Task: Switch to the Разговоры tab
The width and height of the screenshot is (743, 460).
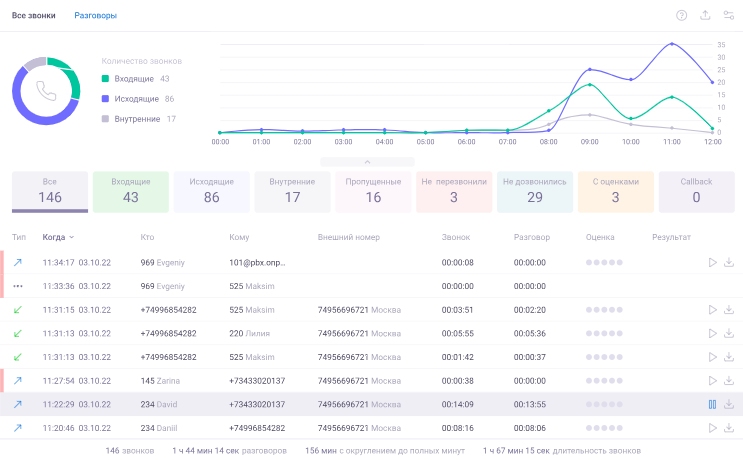Action: click(95, 16)
